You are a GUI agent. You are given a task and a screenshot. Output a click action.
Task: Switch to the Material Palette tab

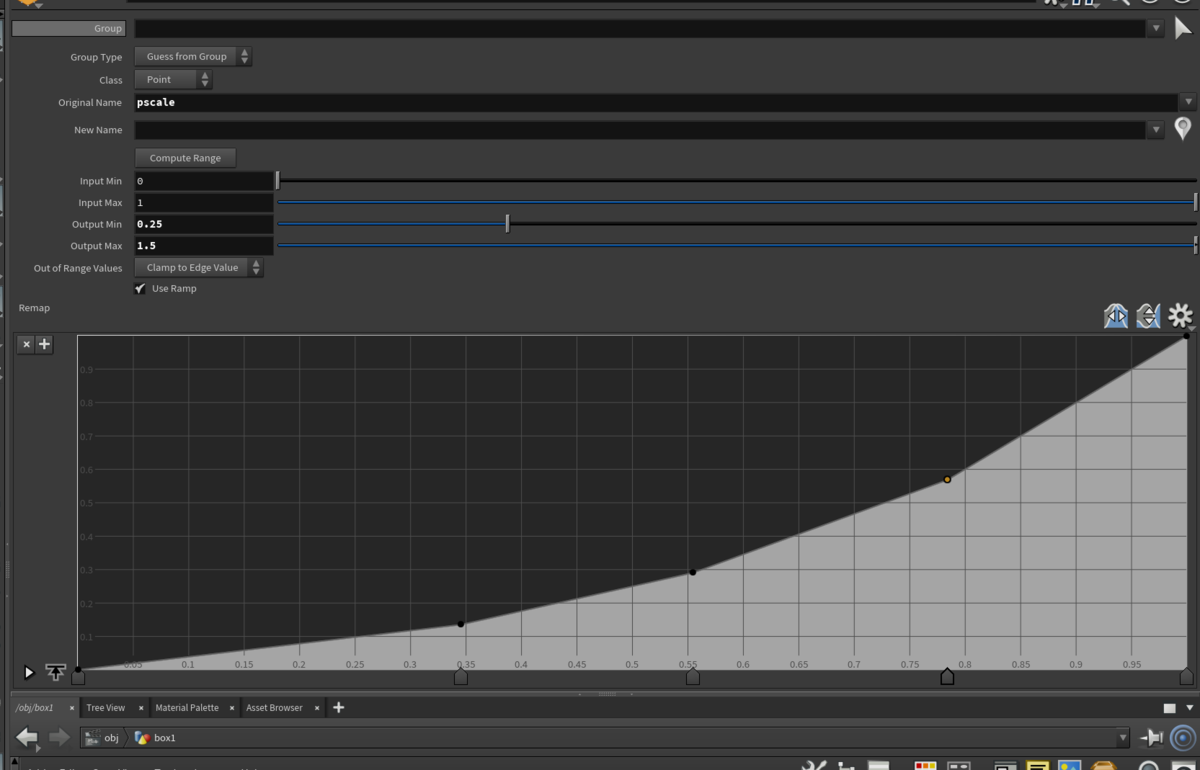tap(187, 708)
